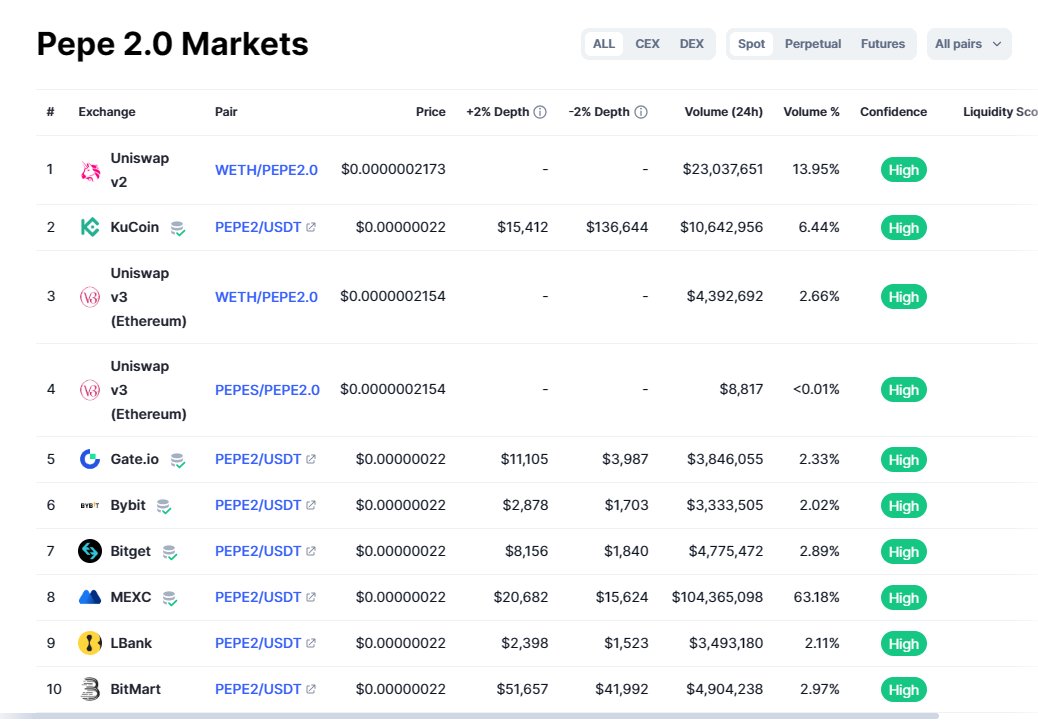Open BitMart PEPE2/USDT pair link
The width and height of the screenshot is (1038, 725).
pyautogui.click(x=258, y=689)
